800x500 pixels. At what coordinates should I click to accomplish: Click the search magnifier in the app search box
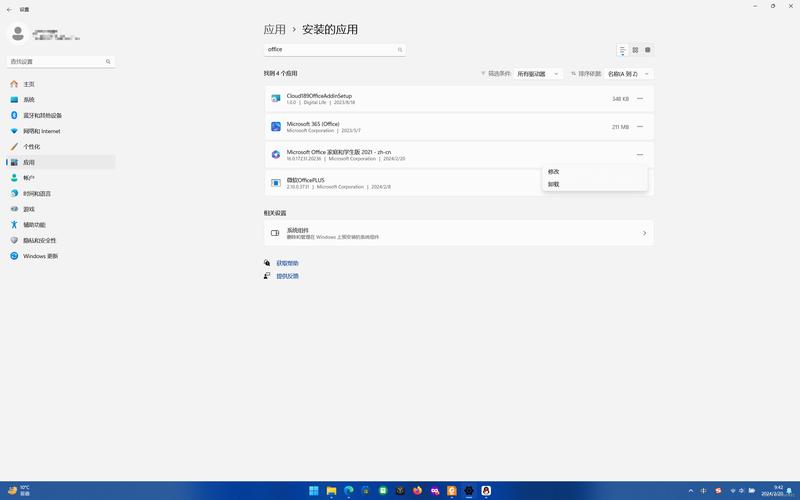(x=400, y=49)
